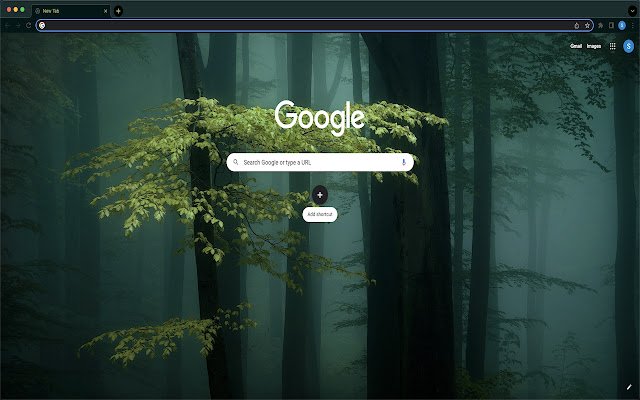Screen dimensions: 640x400
Task: Click the plus circle to add a shortcut
Action: click(320, 195)
